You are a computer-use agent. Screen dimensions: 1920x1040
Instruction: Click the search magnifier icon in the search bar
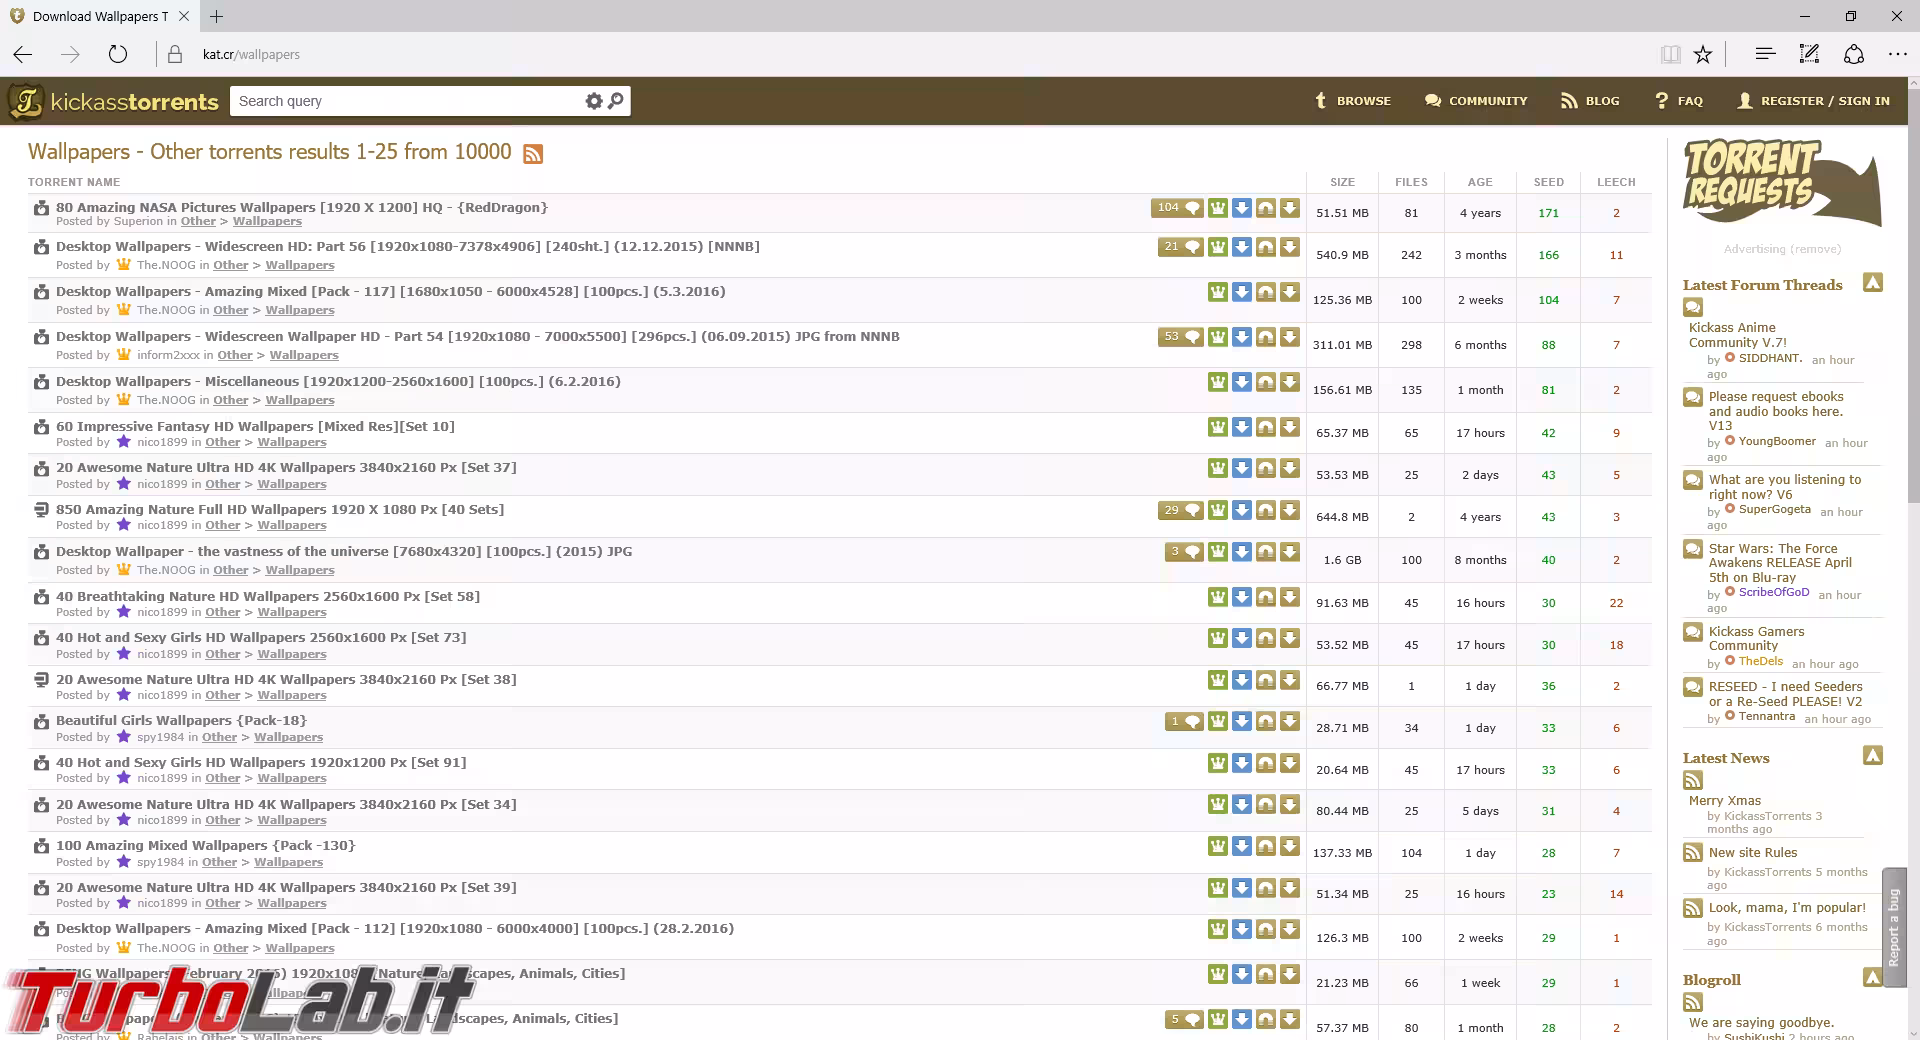[x=616, y=101]
